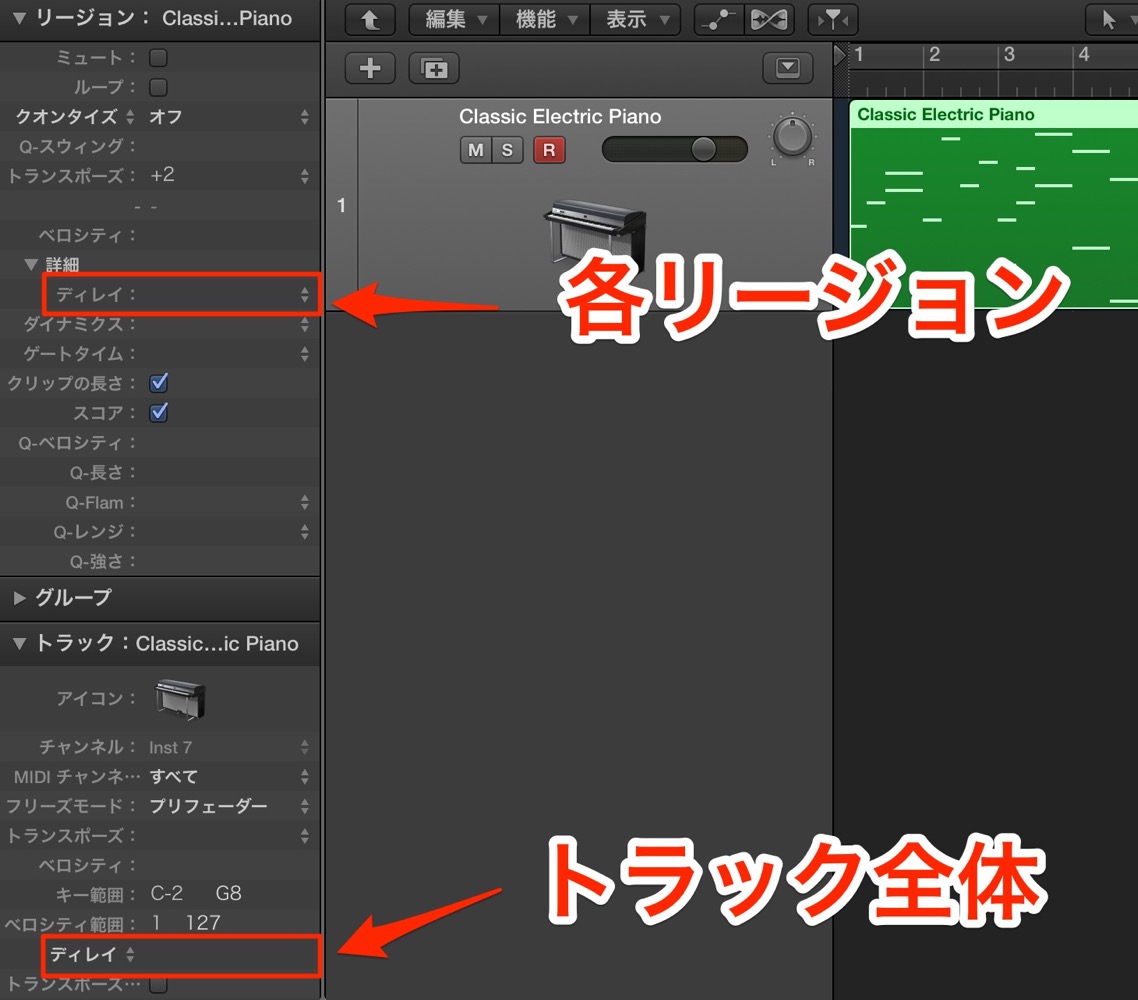Open the 表示 menu
The width and height of the screenshot is (1138, 1000).
coord(636,20)
